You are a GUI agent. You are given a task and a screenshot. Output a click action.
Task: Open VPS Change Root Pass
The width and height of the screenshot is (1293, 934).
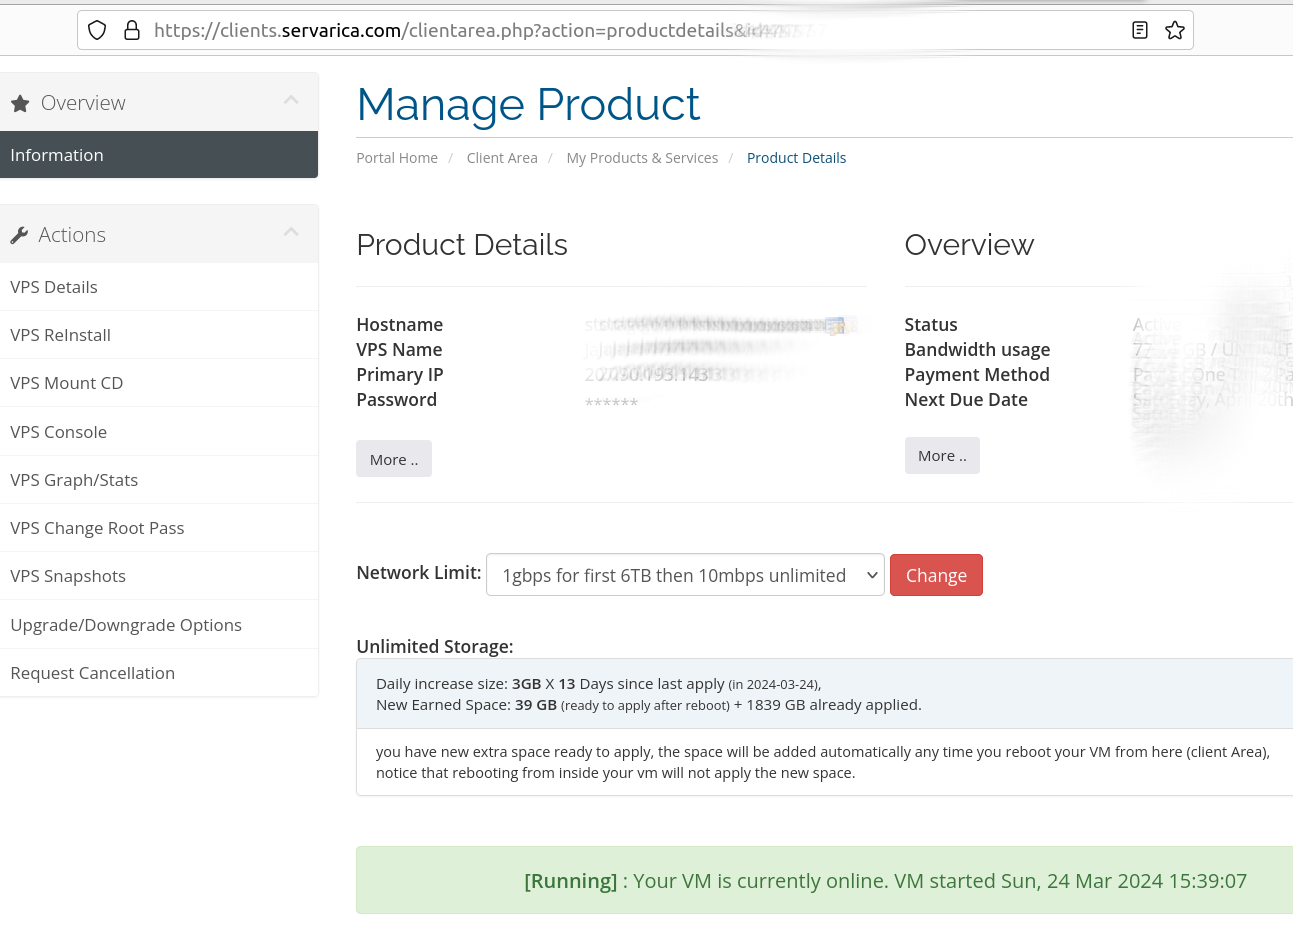(159, 528)
